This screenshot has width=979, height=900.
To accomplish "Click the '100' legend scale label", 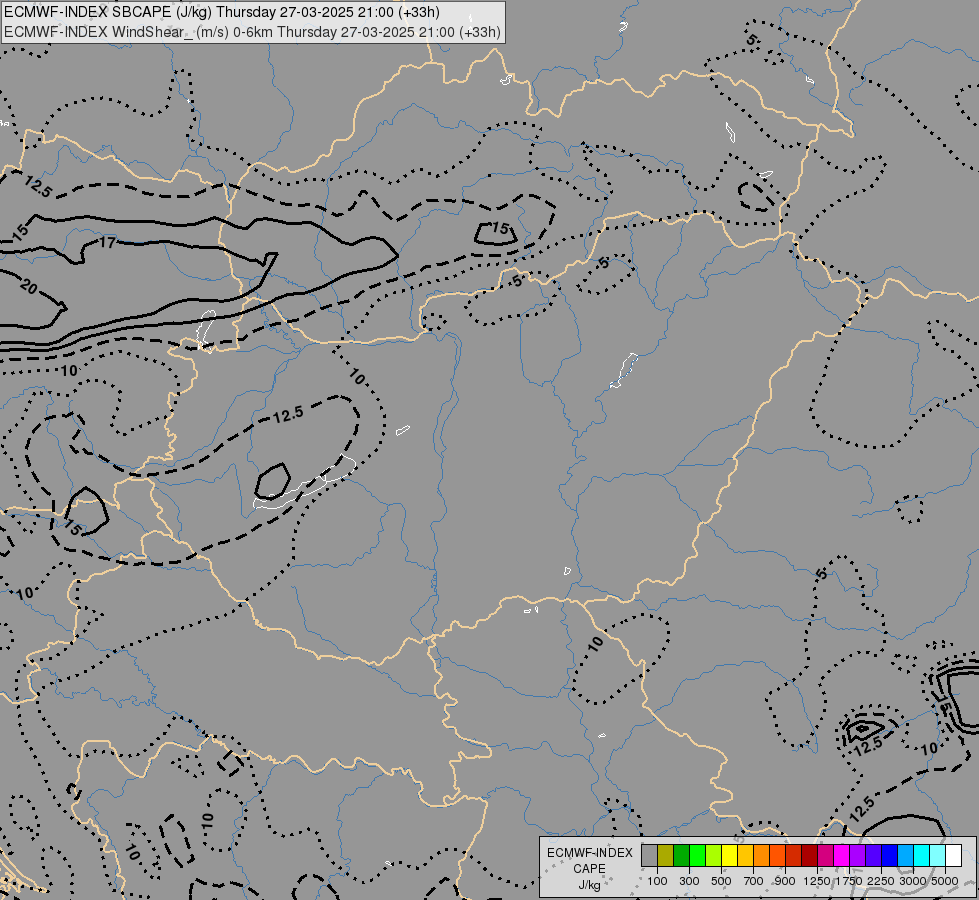I will pos(657,881).
